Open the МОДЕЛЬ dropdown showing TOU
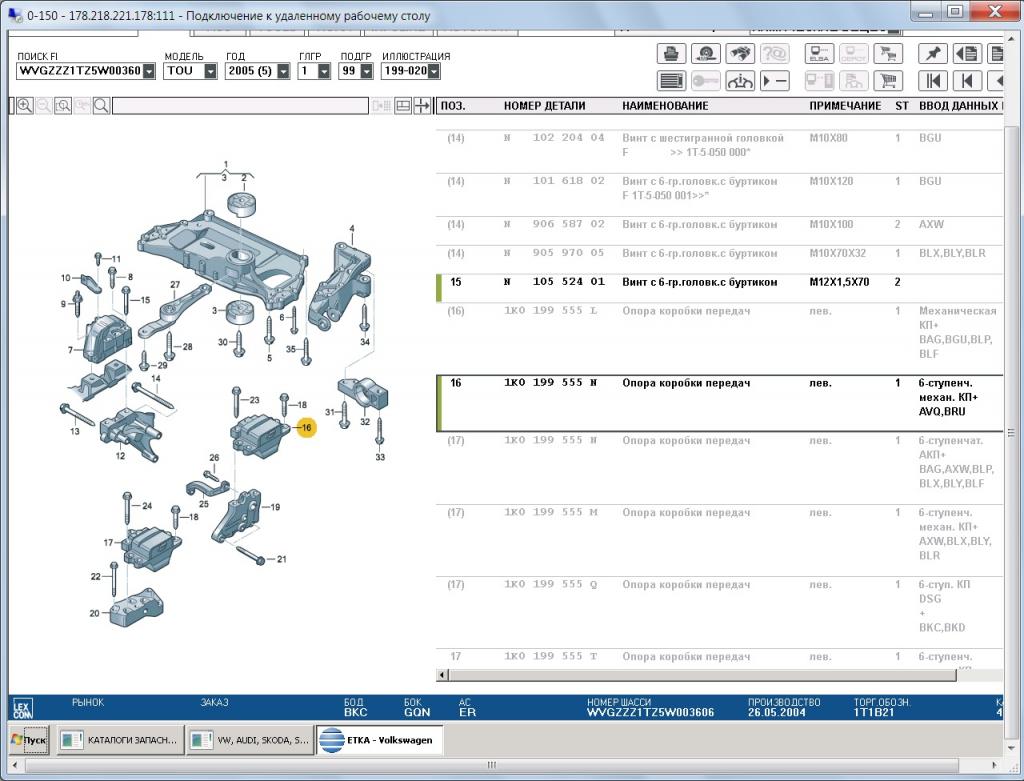Image resolution: width=1024 pixels, height=781 pixels. (210, 71)
